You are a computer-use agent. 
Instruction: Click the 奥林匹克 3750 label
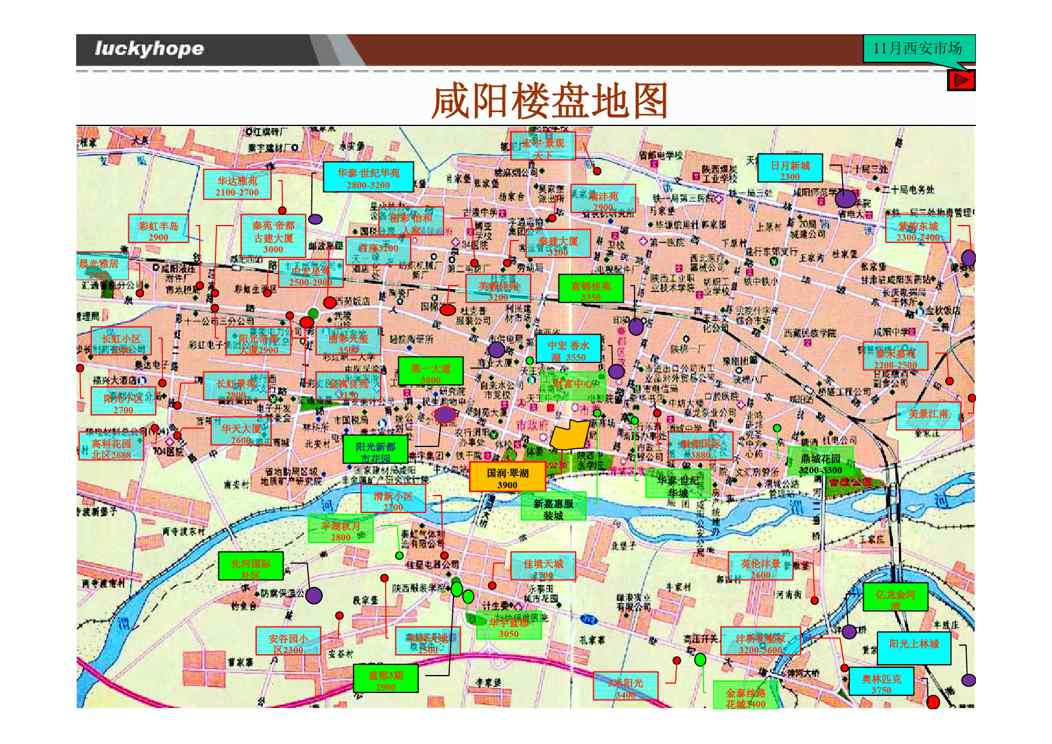pos(880,683)
